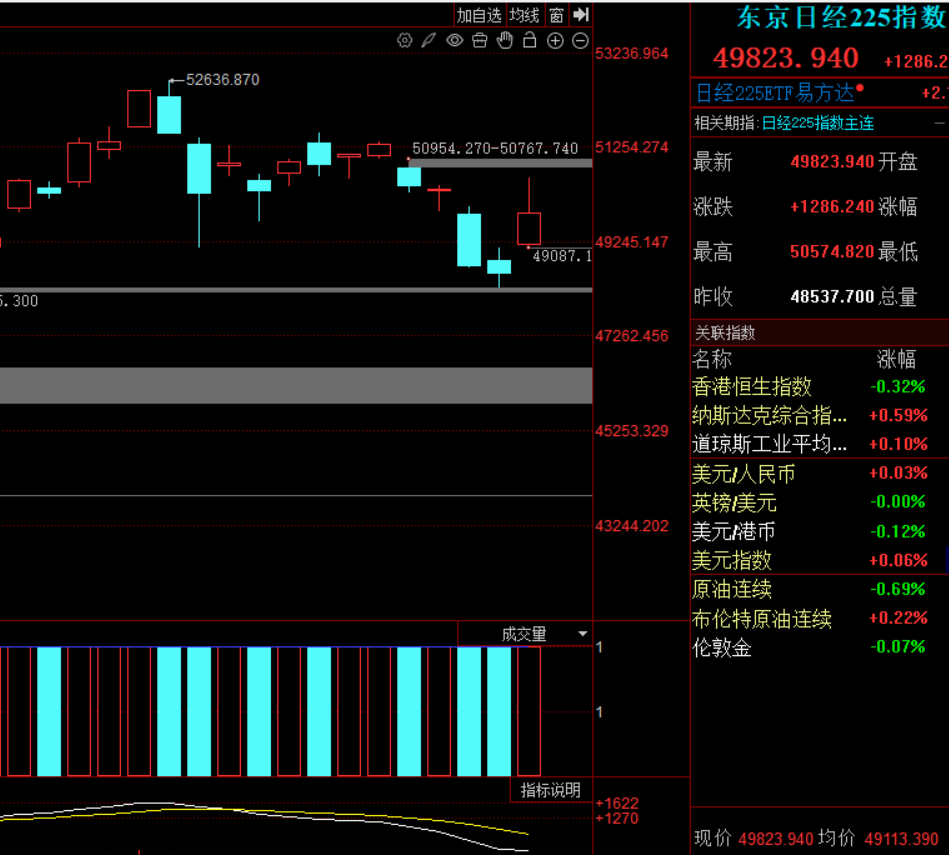Toggle the chart lock icon

pos(530,41)
